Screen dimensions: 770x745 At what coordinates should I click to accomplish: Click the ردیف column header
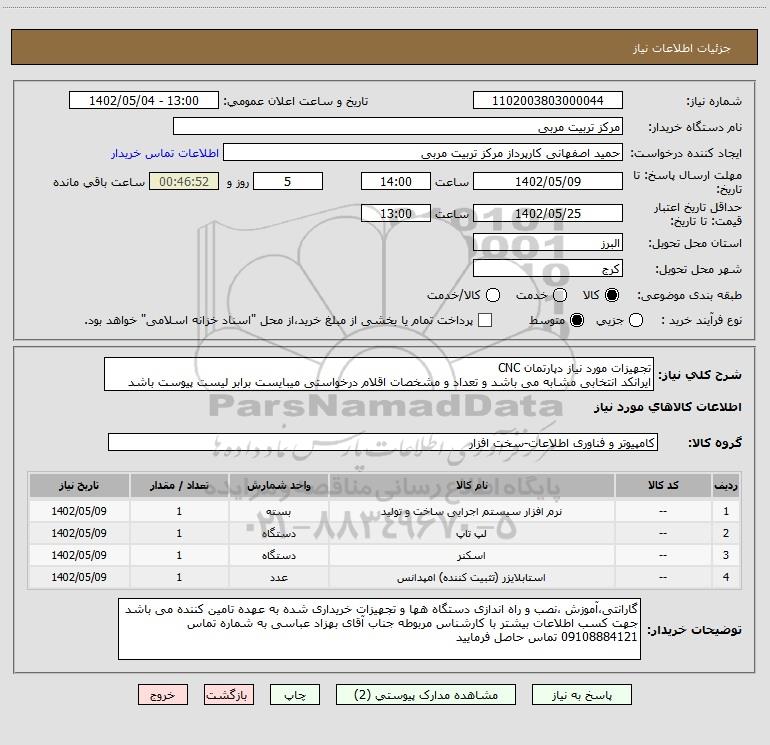pos(726,485)
